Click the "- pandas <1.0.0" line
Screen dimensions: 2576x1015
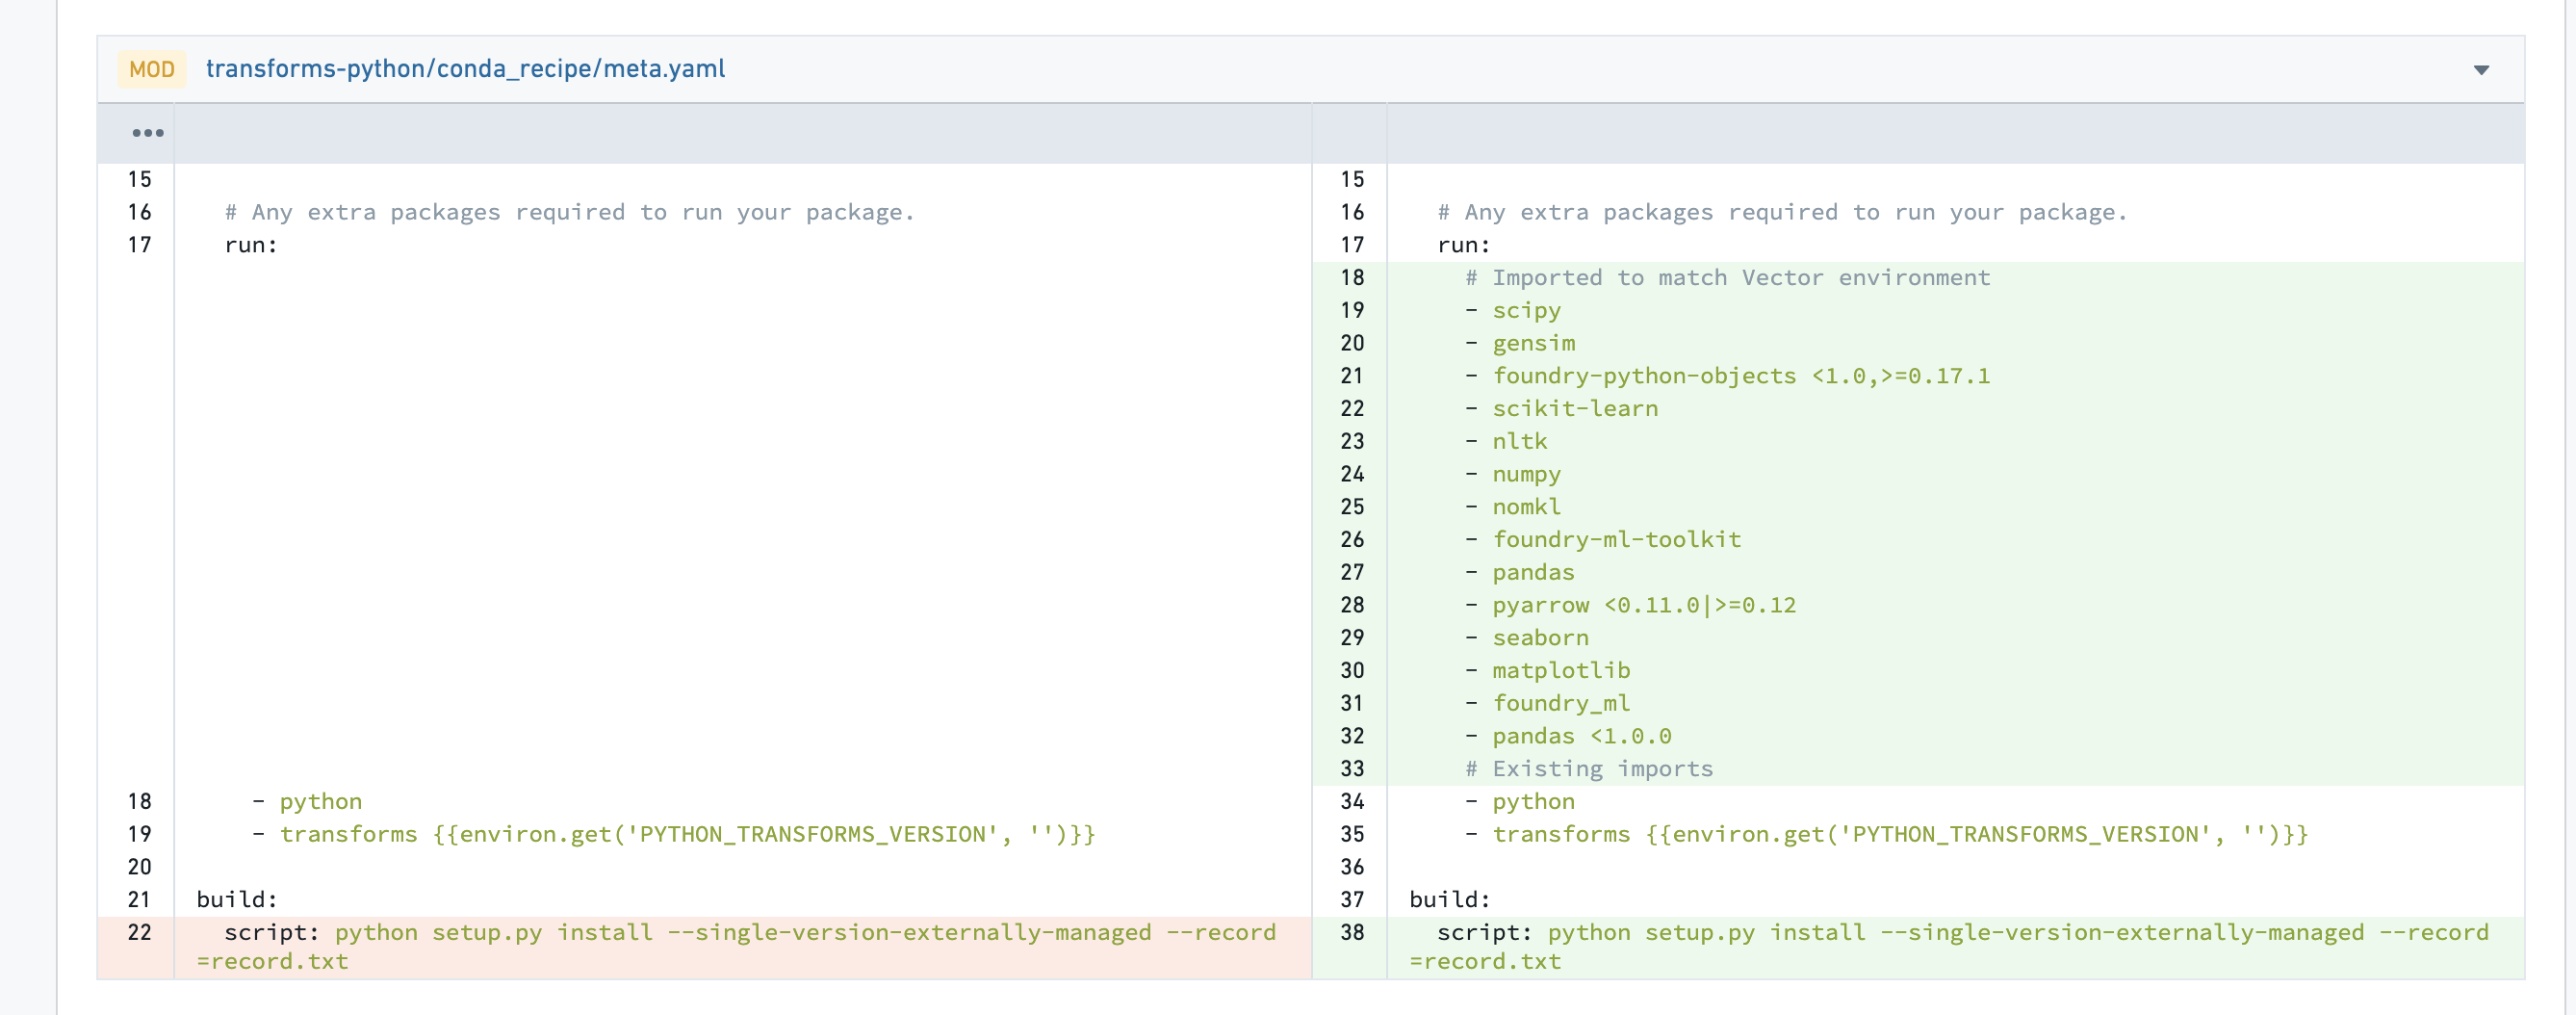[x=1567, y=736]
